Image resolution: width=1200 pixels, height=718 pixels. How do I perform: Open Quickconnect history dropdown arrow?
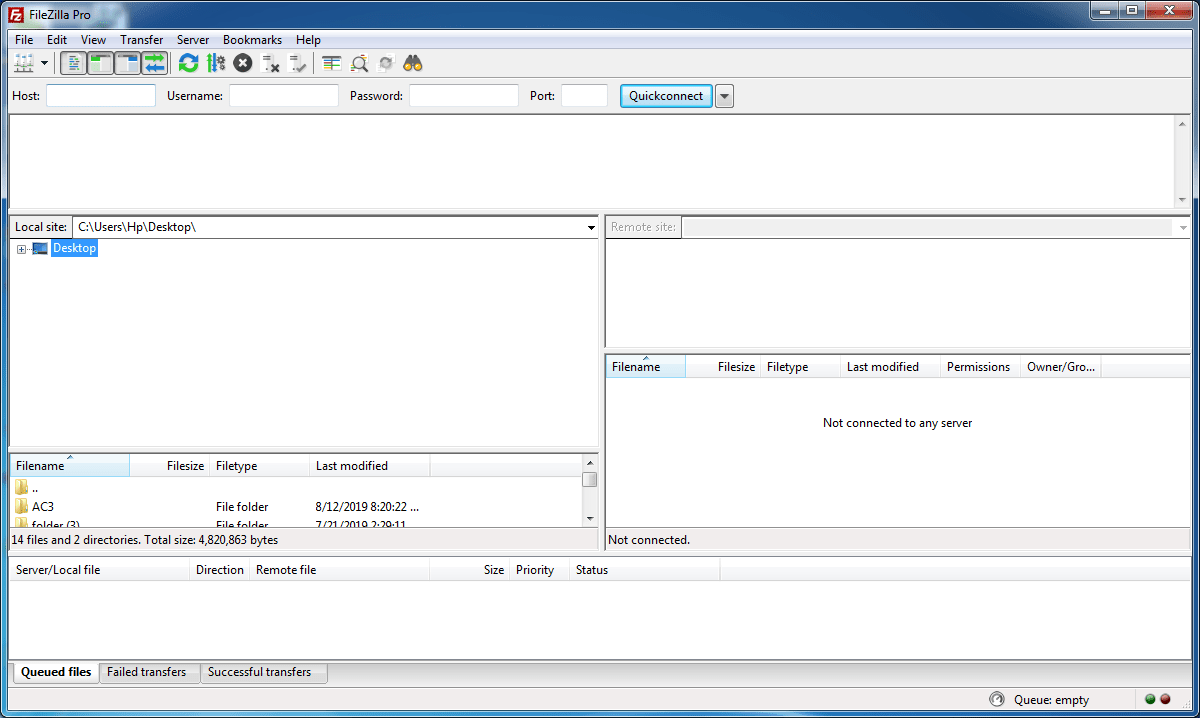tap(725, 96)
